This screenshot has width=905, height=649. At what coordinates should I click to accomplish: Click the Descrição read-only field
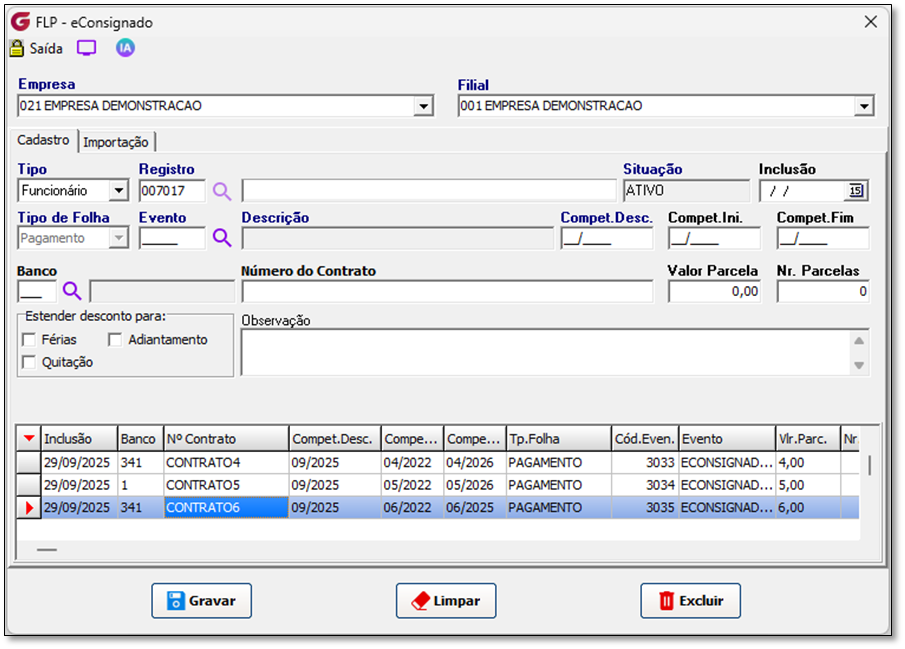[398, 238]
